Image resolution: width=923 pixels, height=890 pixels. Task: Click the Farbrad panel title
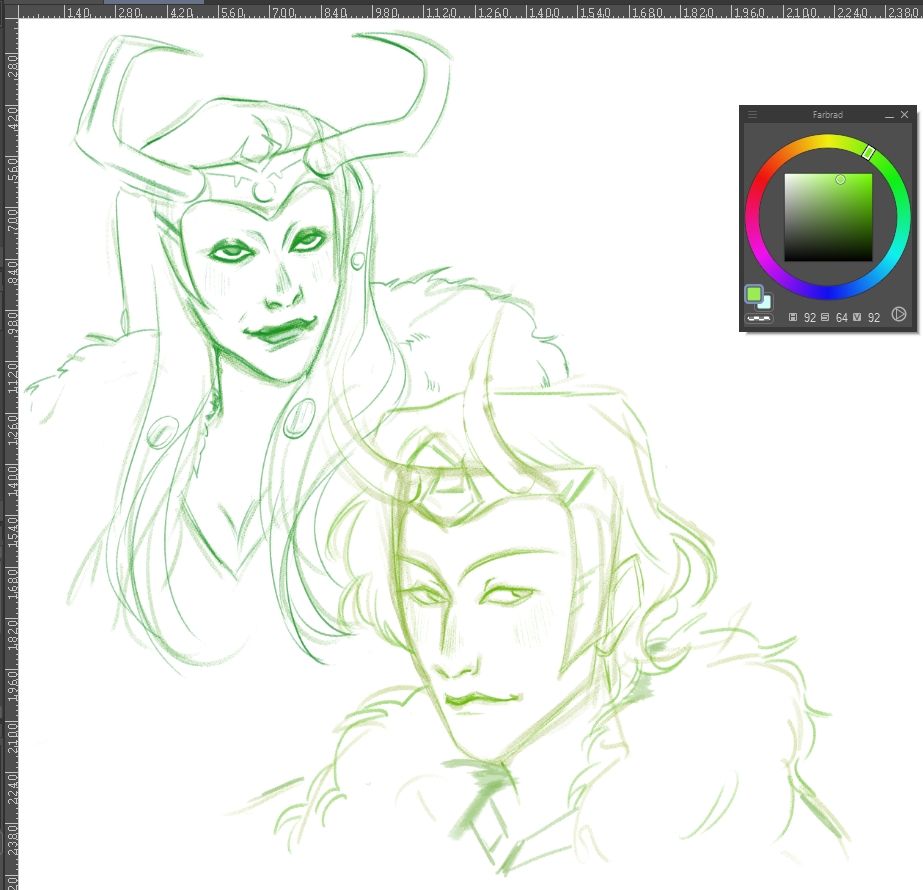828,115
